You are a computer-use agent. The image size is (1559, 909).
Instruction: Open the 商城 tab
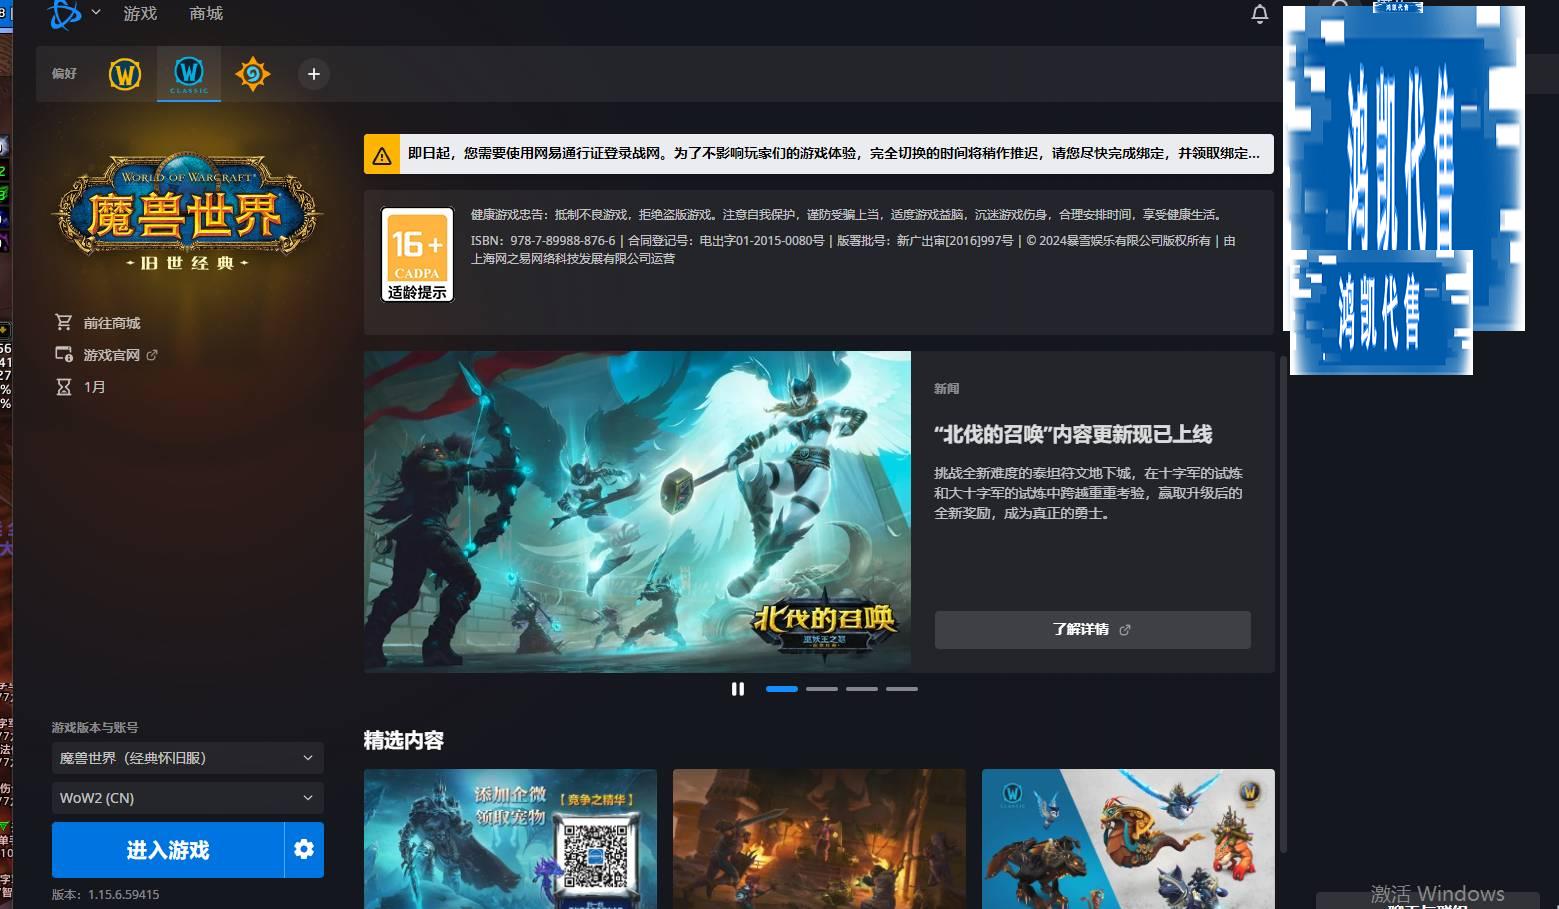(x=206, y=13)
